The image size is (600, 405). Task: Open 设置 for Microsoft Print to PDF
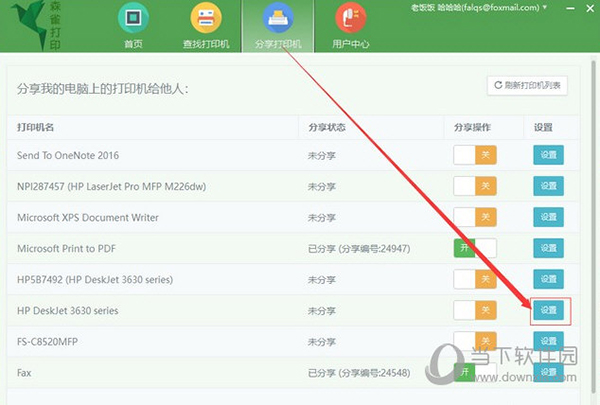548,248
